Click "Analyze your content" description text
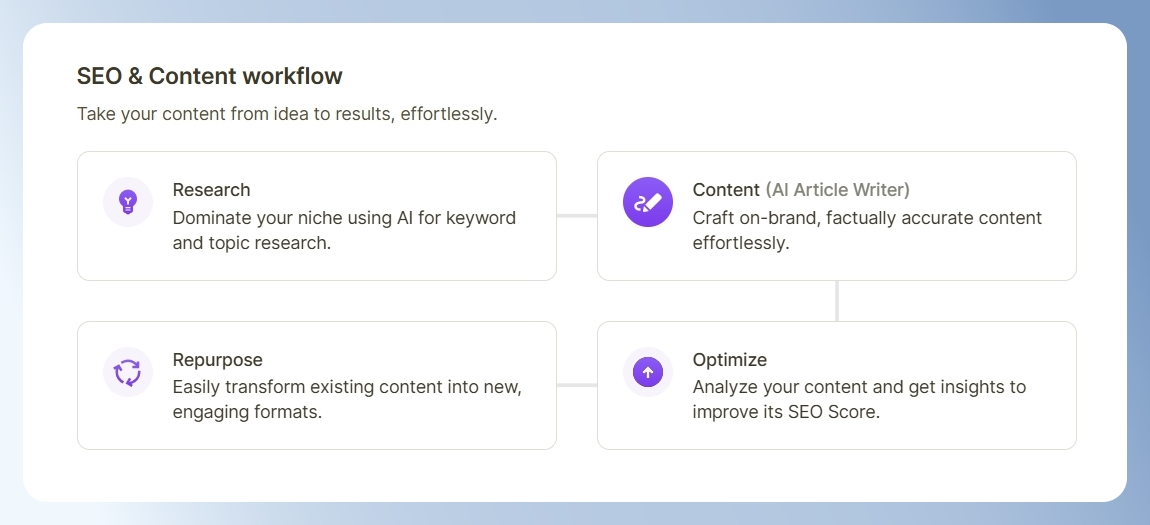Screen dimensions: 1150x525 point(859,400)
